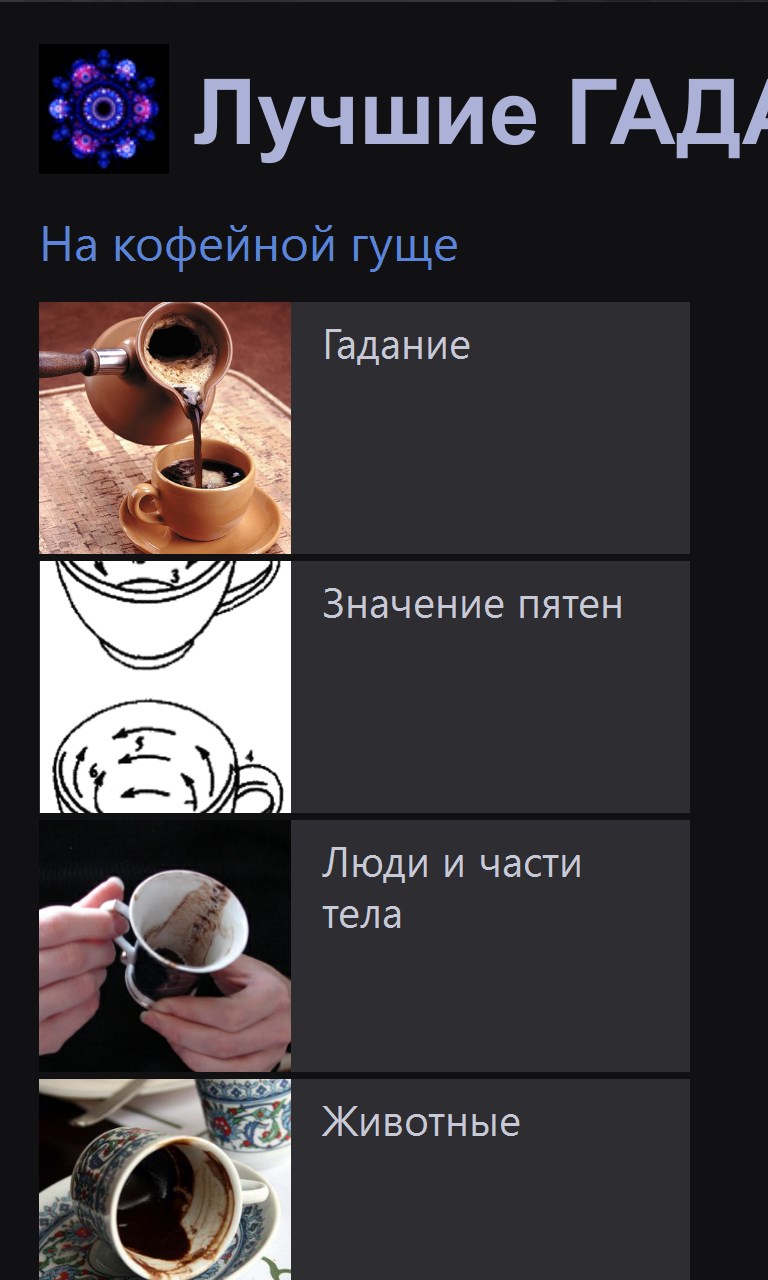768x1280 pixels.
Task: Click the gray area below "Люди и части тела"
Action: pos(490,1005)
